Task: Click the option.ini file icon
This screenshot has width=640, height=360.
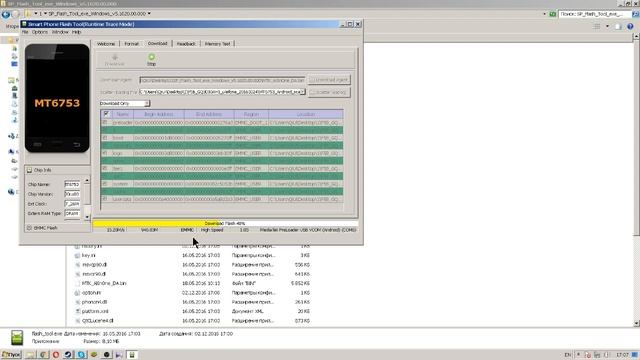Action: (77, 293)
